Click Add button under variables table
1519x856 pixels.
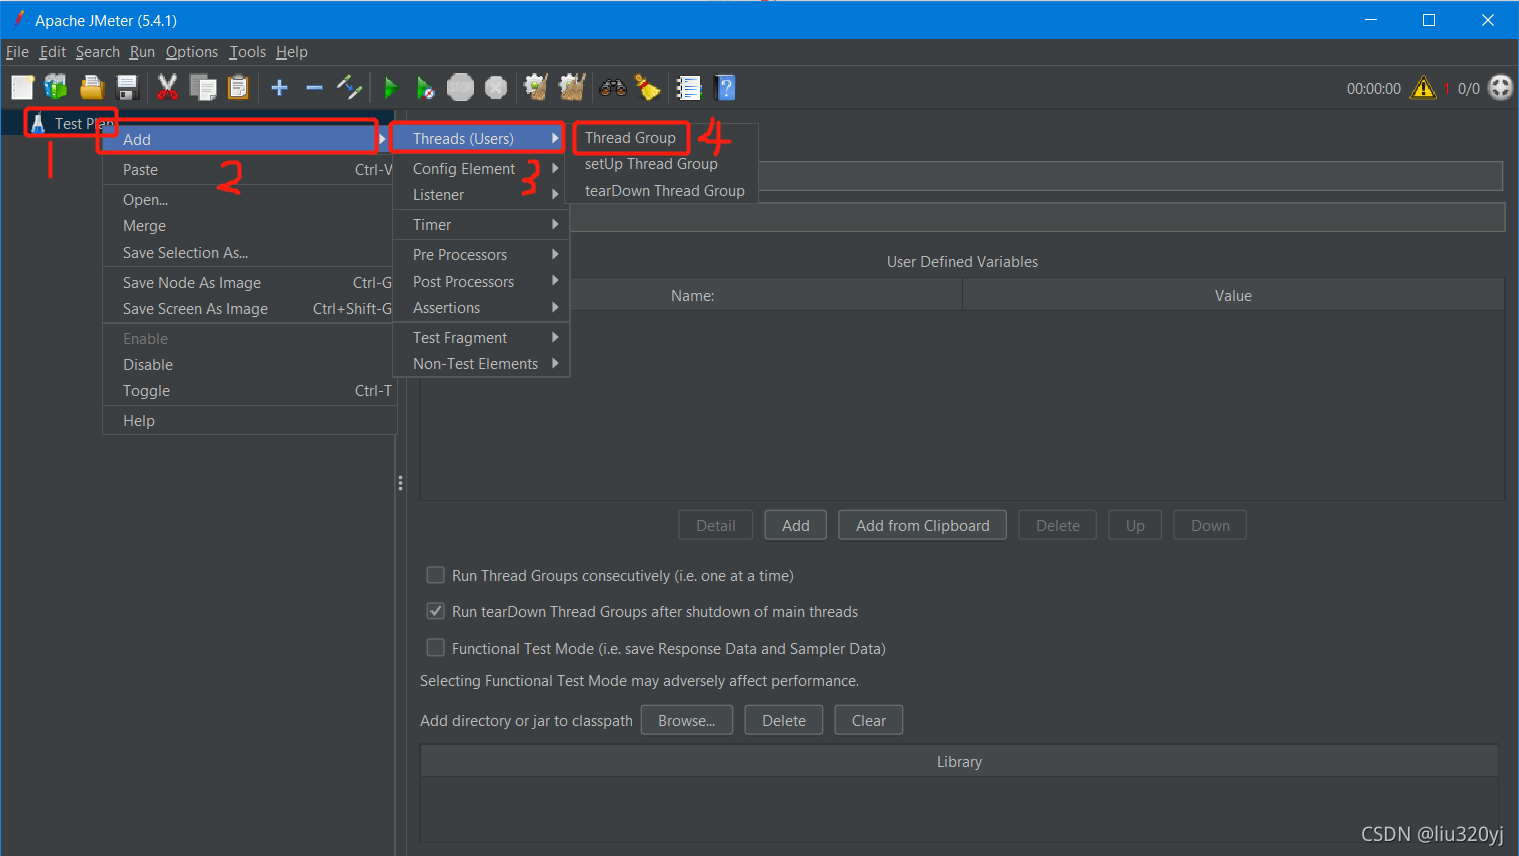tap(796, 526)
